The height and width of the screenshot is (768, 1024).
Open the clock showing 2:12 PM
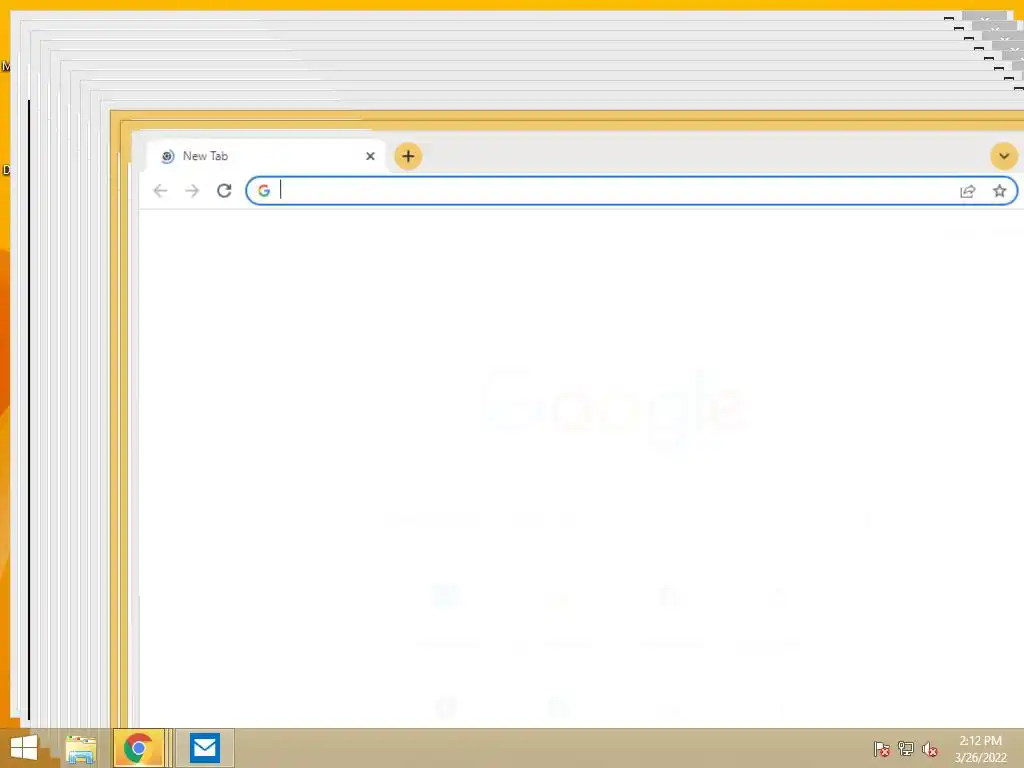coord(980,748)
